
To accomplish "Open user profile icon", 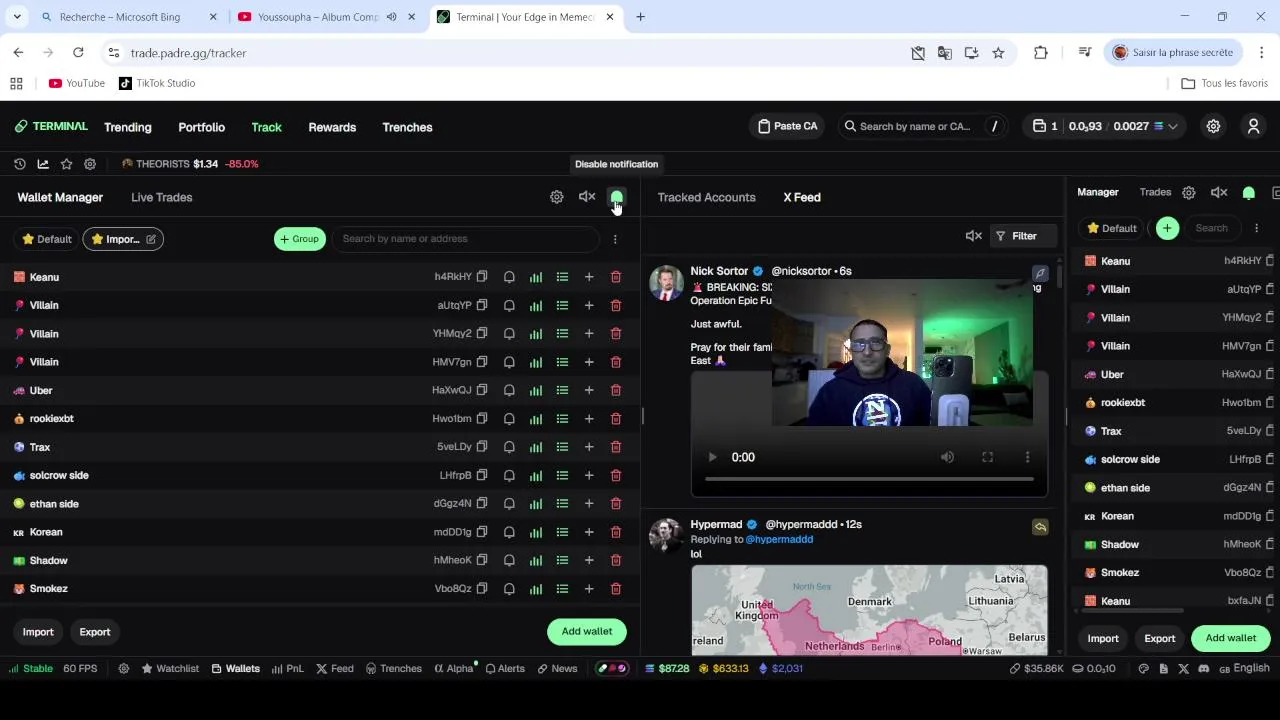I will point(1253,126).
